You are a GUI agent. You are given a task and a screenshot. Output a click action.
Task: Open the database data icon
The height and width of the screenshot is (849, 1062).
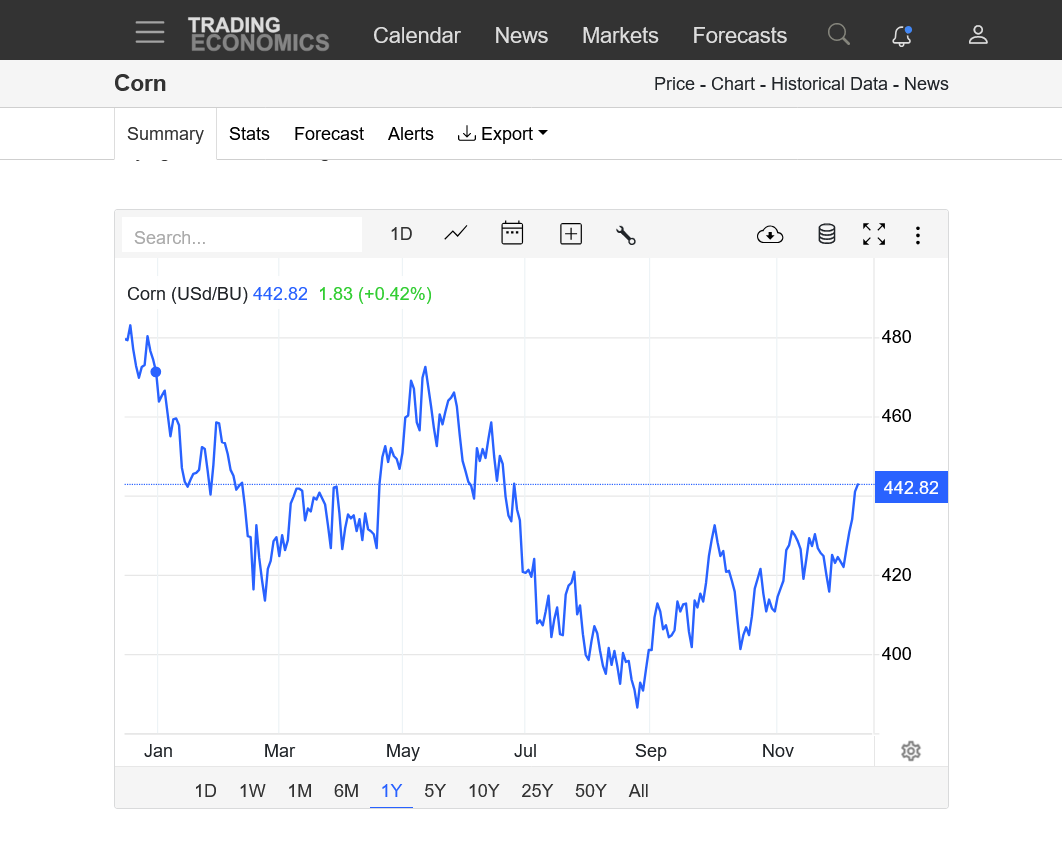pos(826,234)
